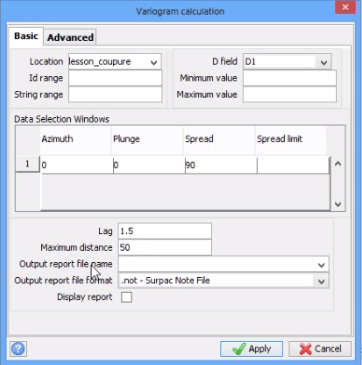
Task: Enable the Display report checkbox
Action: [127, 297]
